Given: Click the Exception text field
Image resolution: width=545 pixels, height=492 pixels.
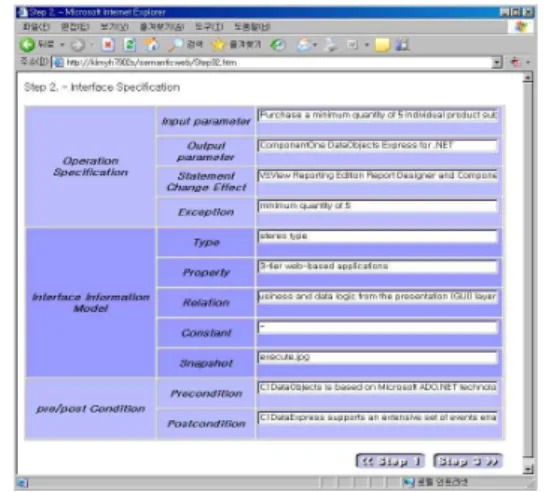Looking at the screenshot, I should (377, 206).
